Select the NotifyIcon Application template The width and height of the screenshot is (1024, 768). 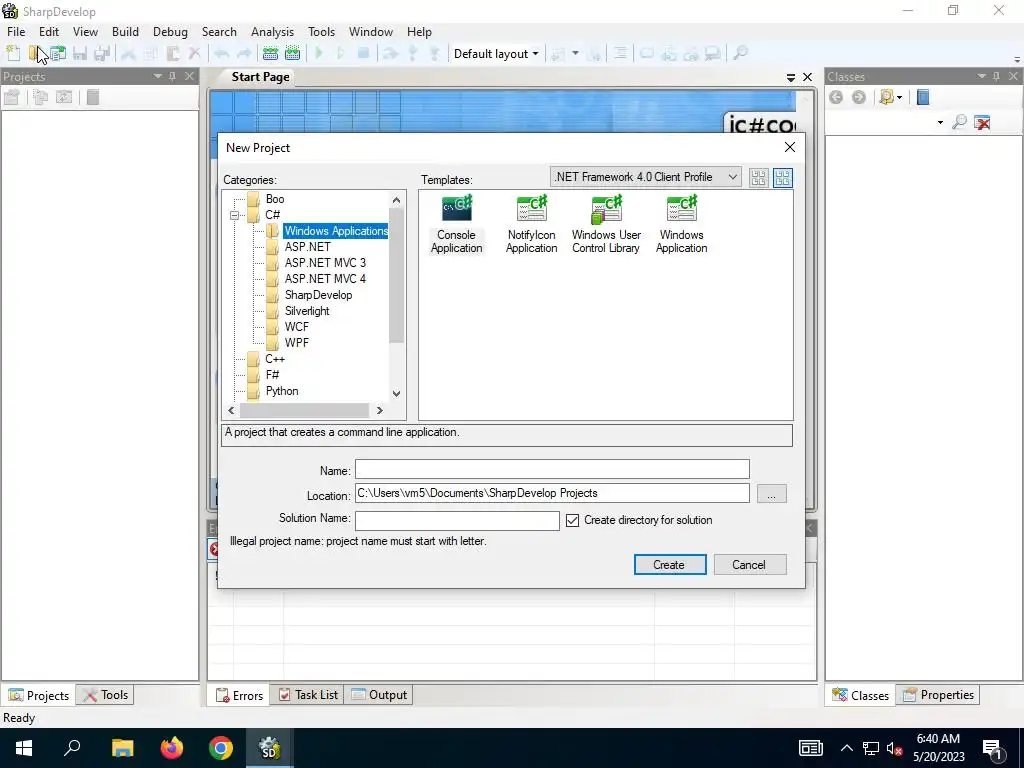(532, 224)
